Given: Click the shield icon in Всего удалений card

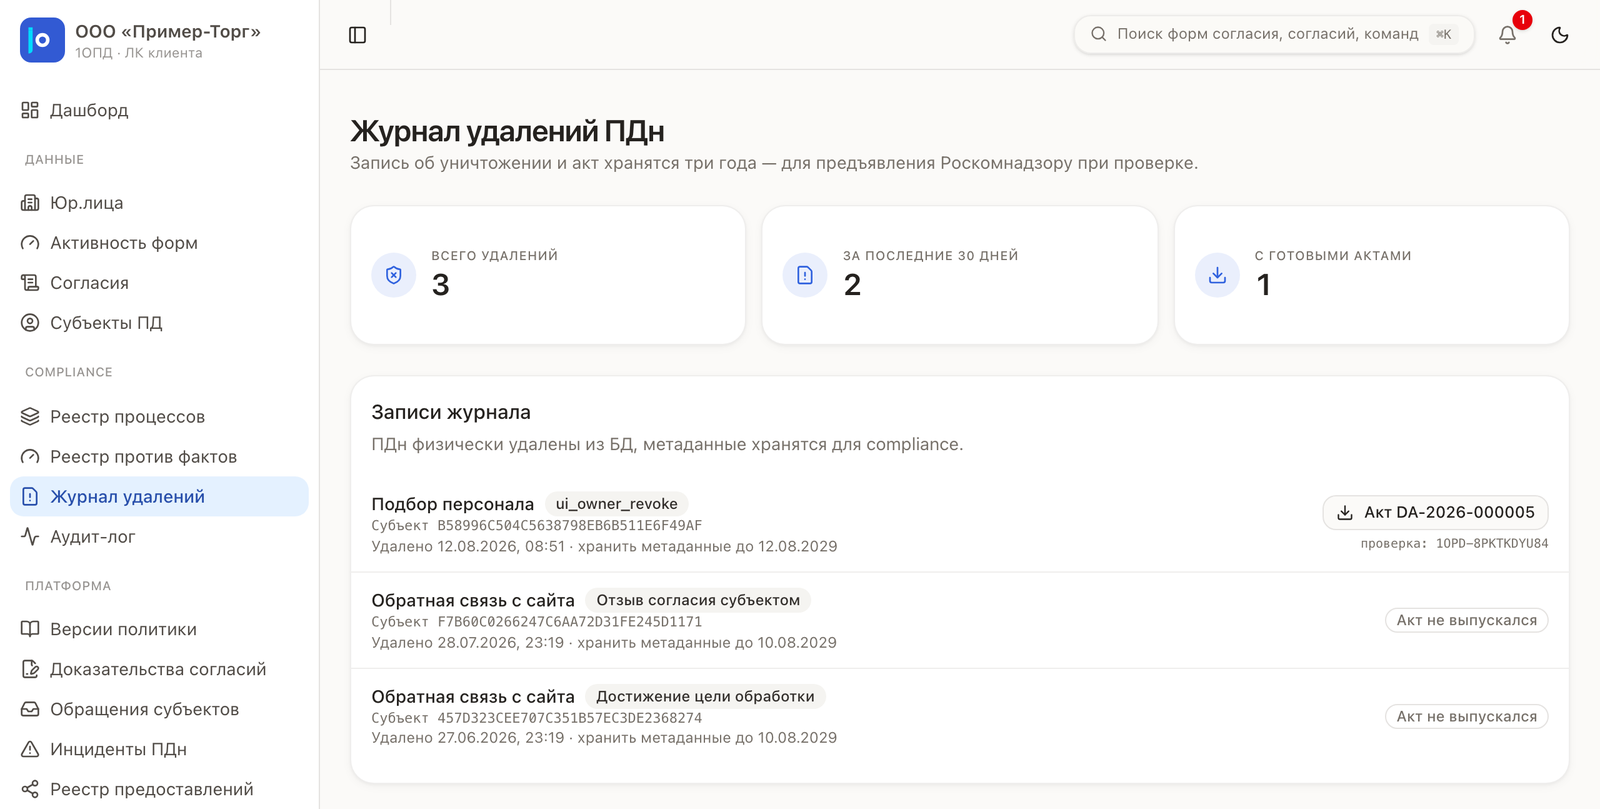Looking at the screenshot, I should point(394,275).
